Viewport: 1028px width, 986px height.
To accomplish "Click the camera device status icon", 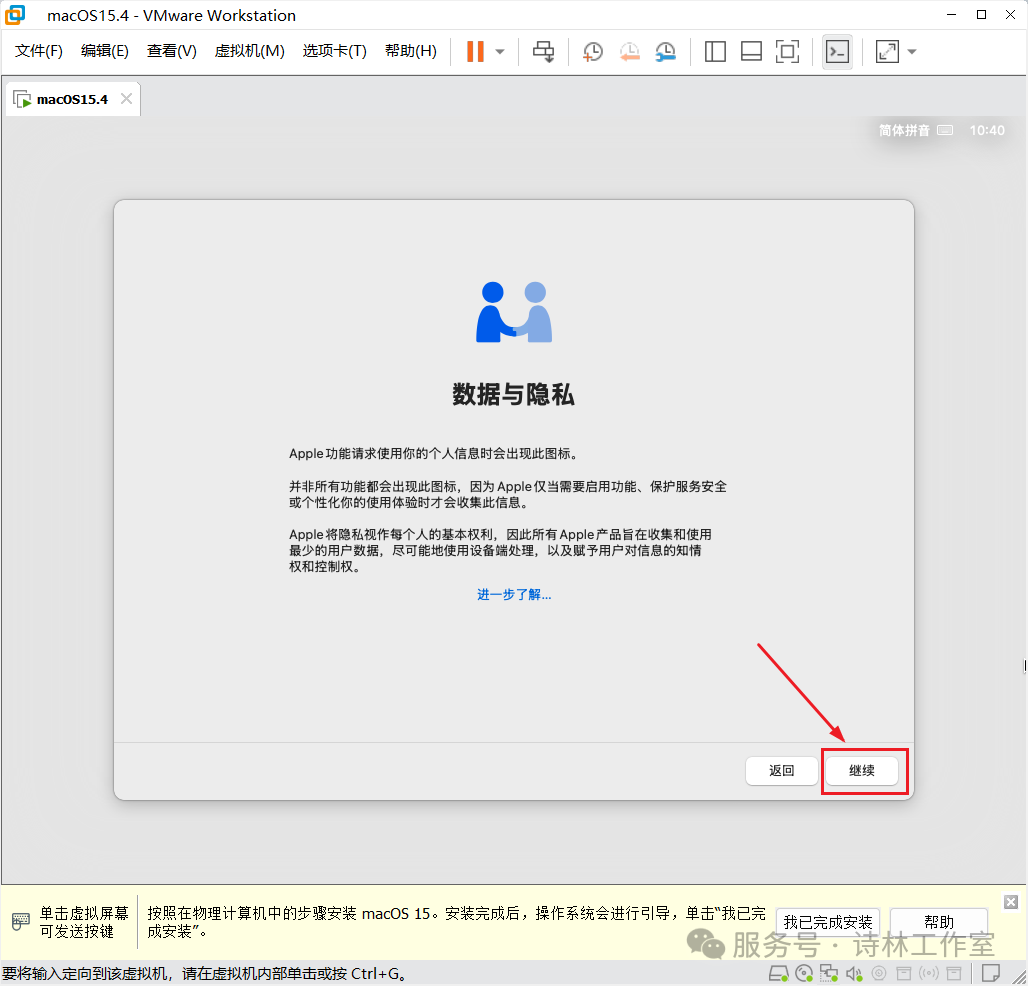I will point(879,974).
